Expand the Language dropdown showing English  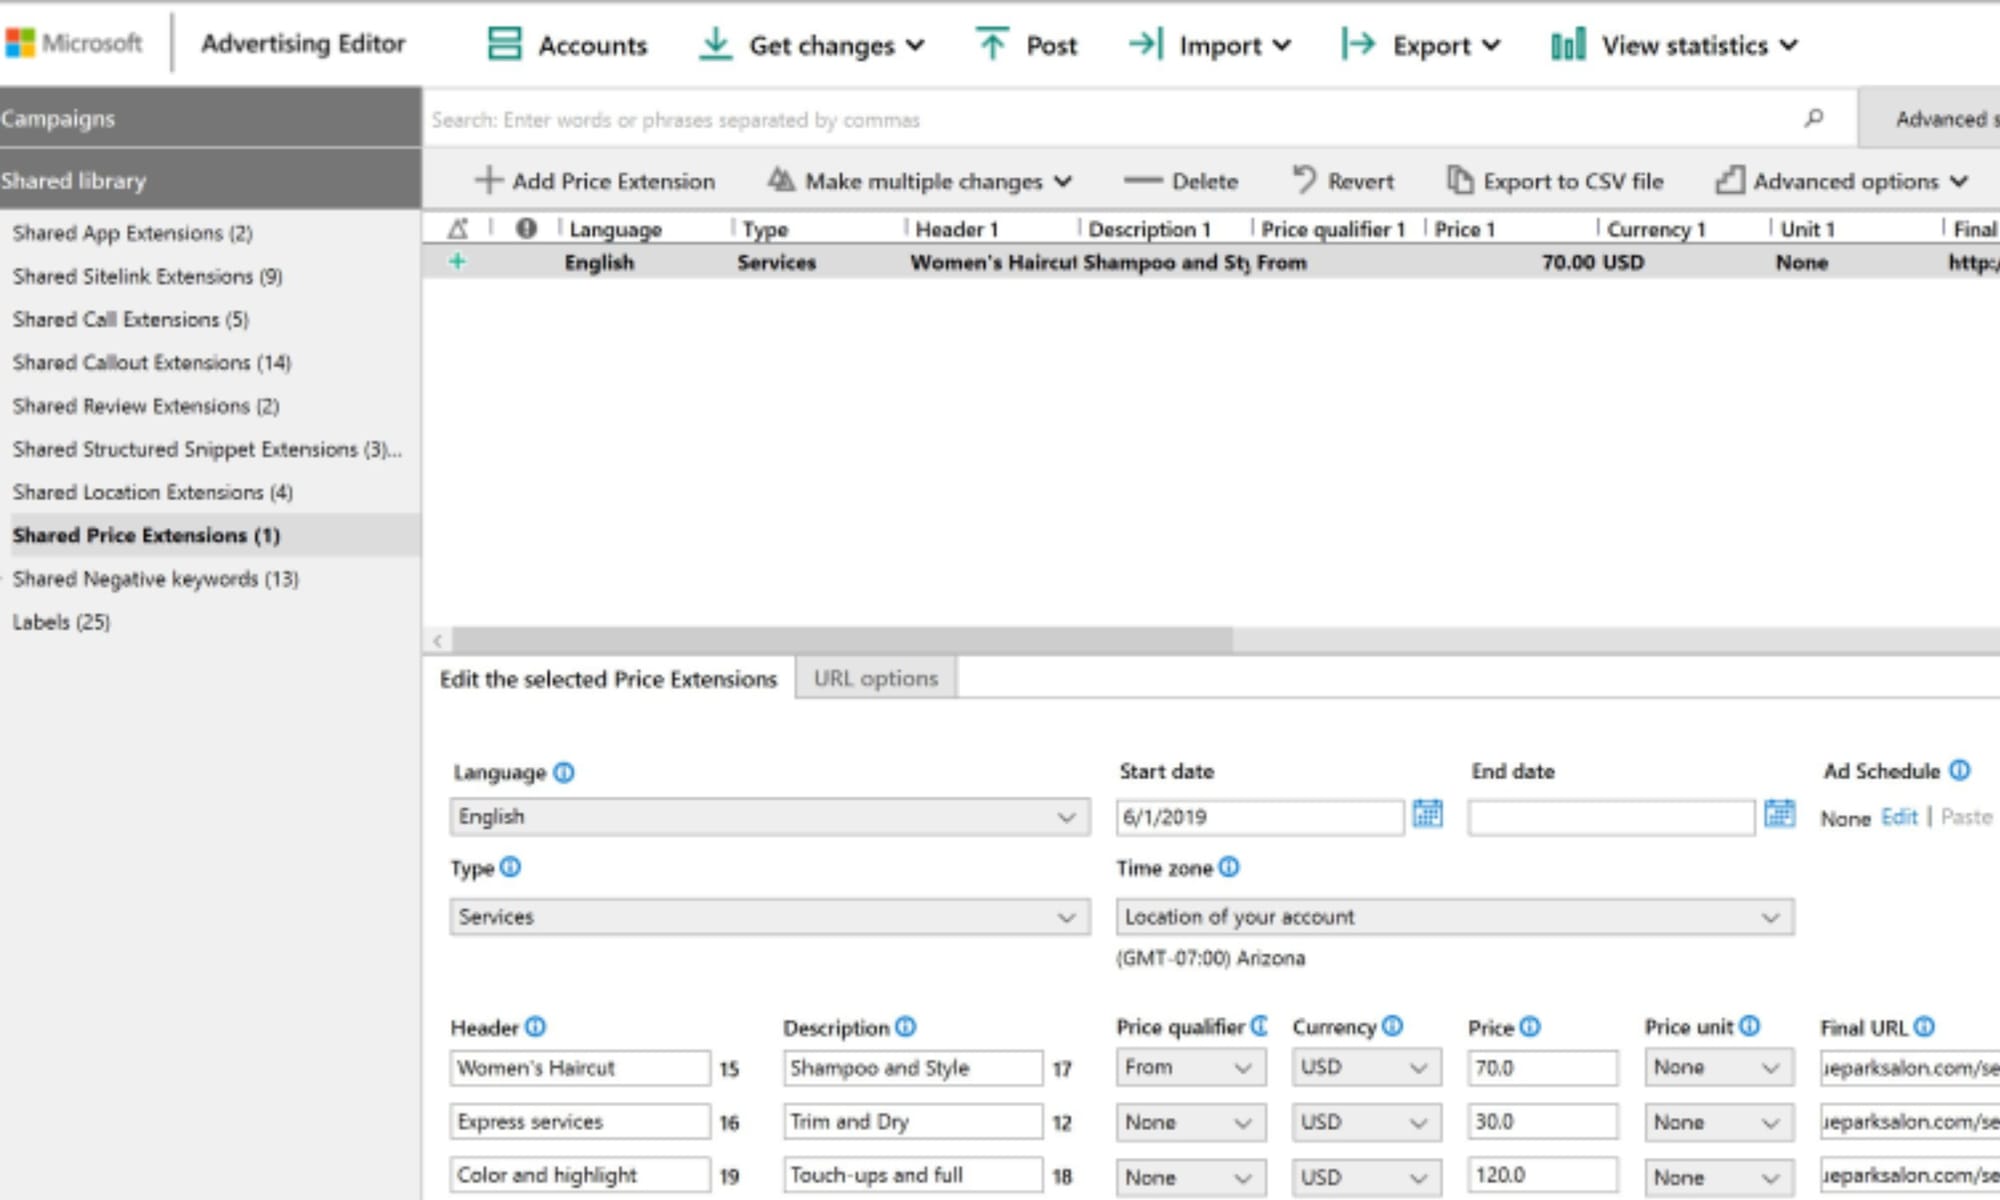[x=770, y=817]
